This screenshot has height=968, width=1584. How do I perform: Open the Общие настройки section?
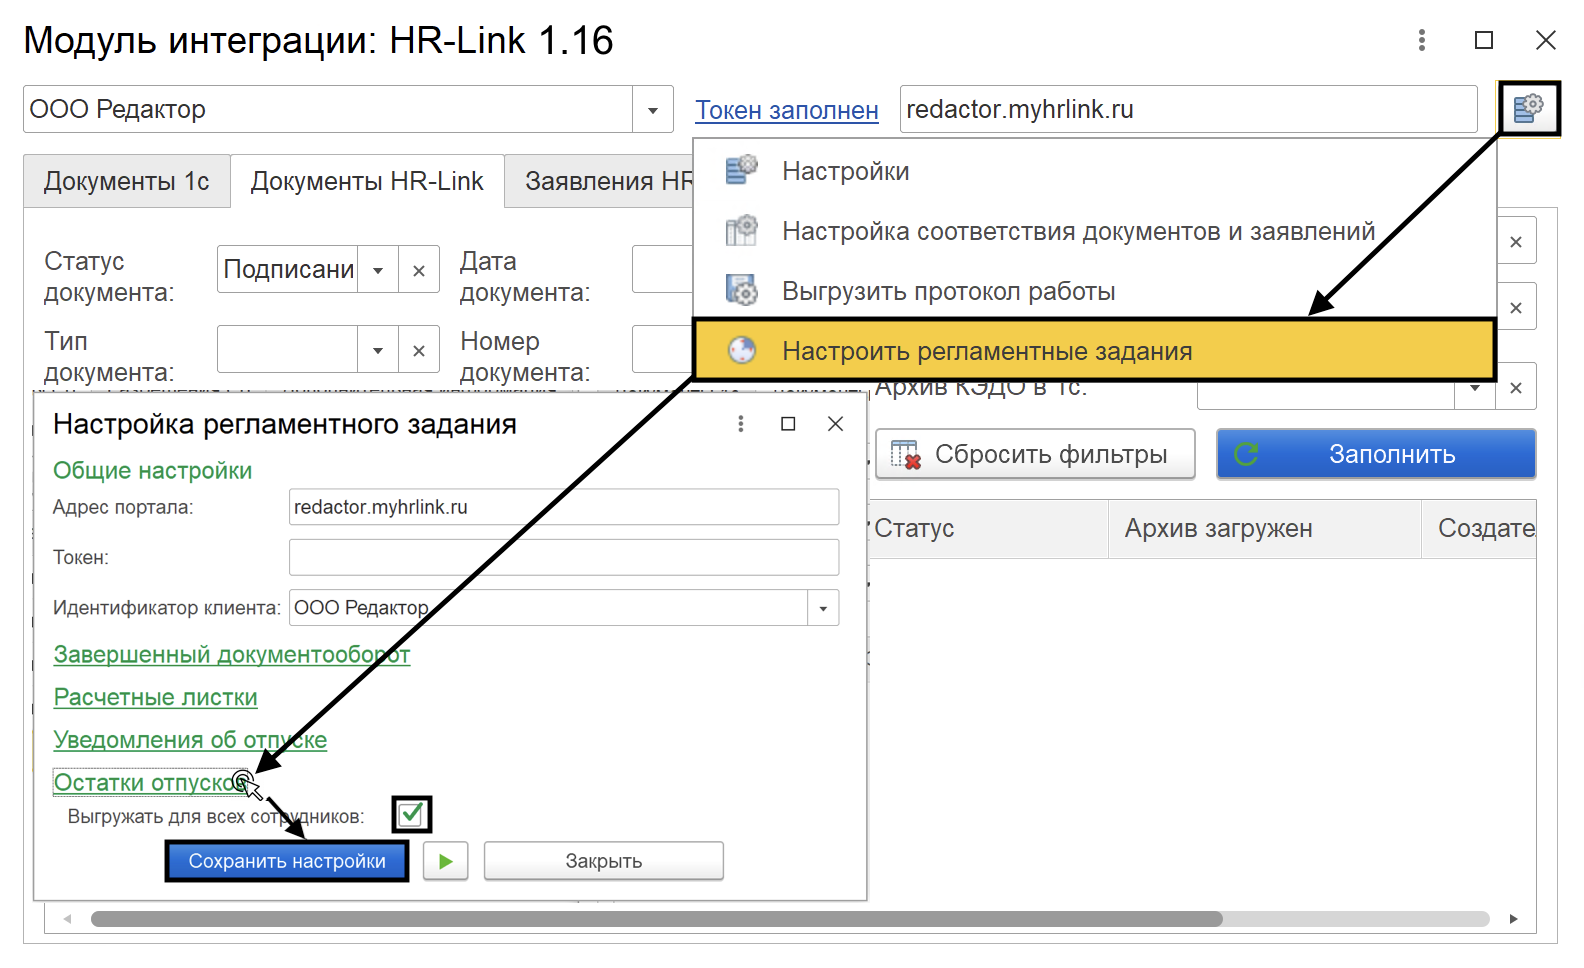(x=152, y=470)
